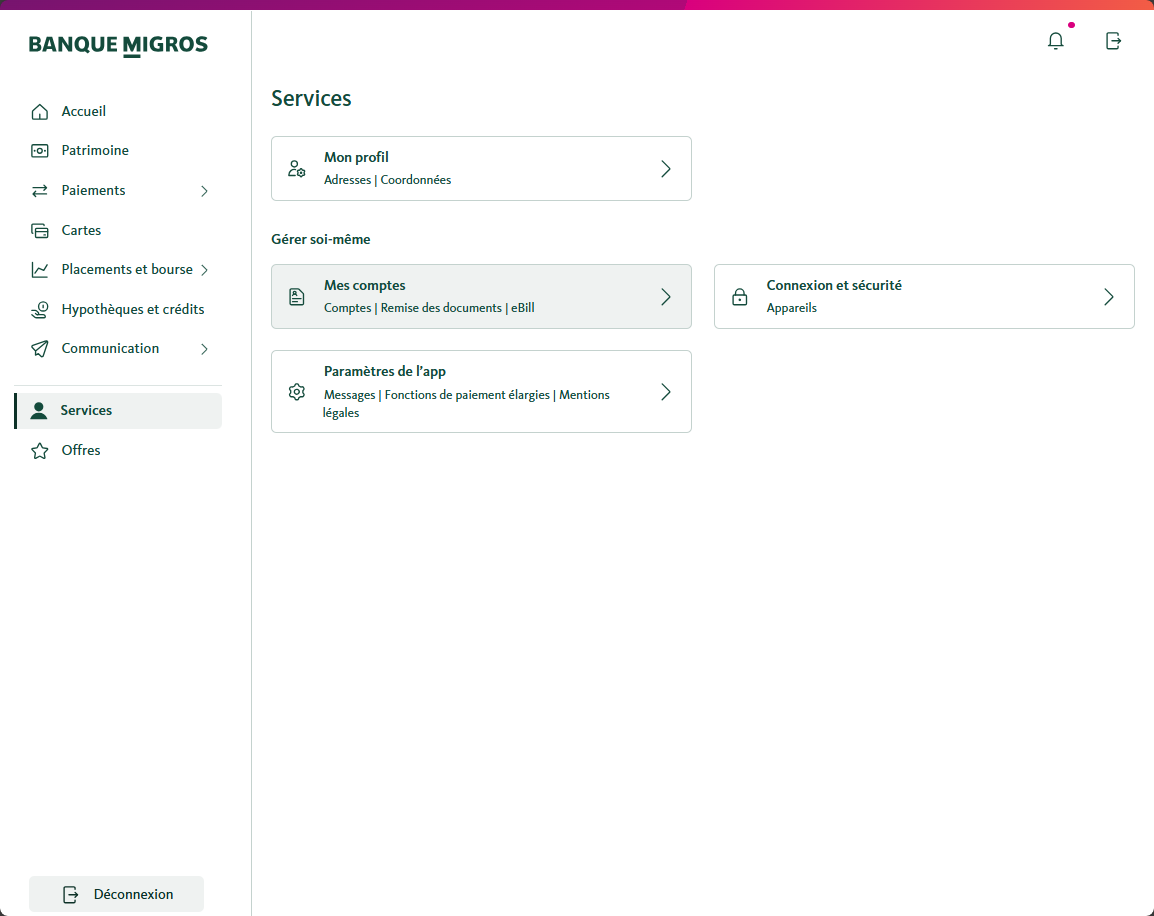
Task: Expand the Placements et bourse chevron
Action: tap(204, 270)
